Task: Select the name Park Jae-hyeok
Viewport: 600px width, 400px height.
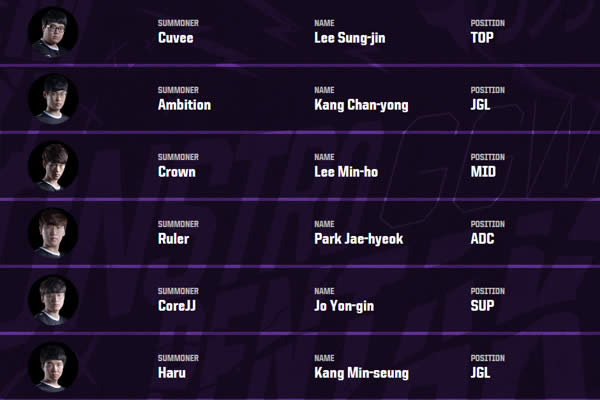Action: [358, 239]
